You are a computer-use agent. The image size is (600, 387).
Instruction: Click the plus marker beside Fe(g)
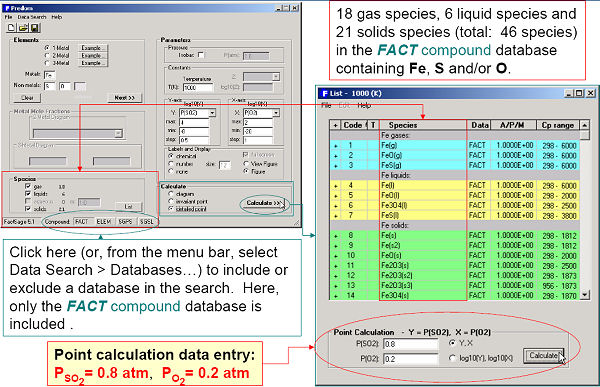[335, 145]
